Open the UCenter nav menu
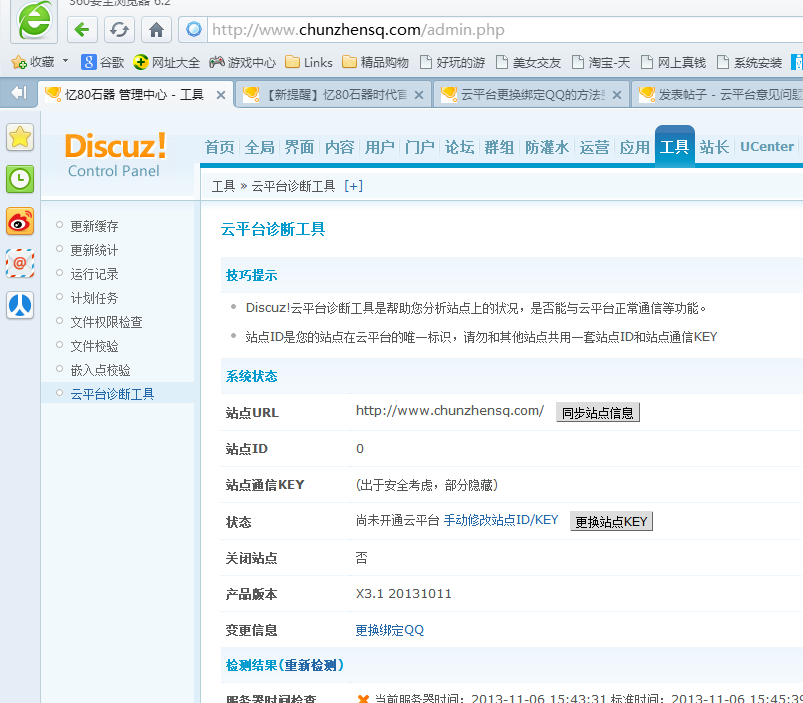Screen dimensions: 803x703 coord(767,147)
